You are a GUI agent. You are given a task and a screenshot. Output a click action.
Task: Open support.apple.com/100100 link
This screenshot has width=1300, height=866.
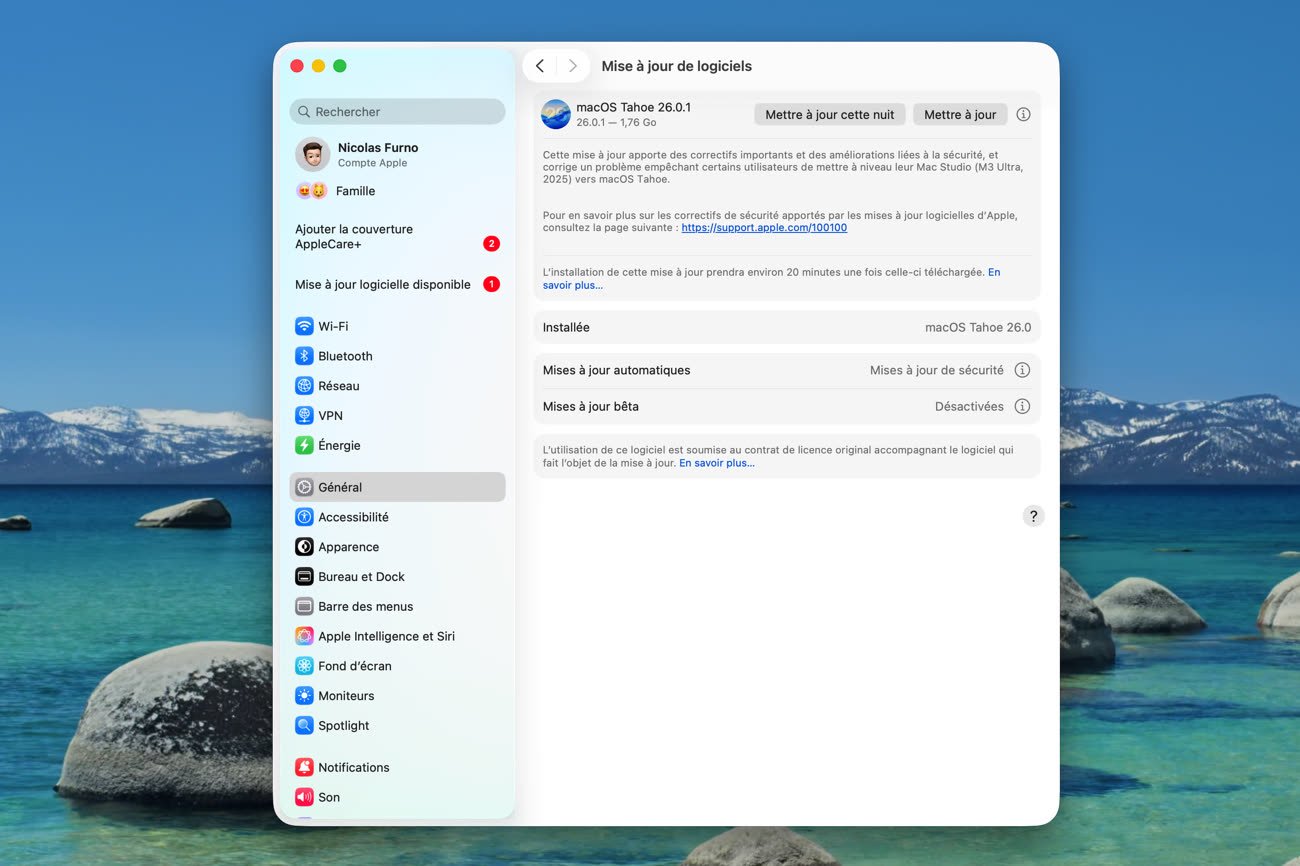pos(764,228)
